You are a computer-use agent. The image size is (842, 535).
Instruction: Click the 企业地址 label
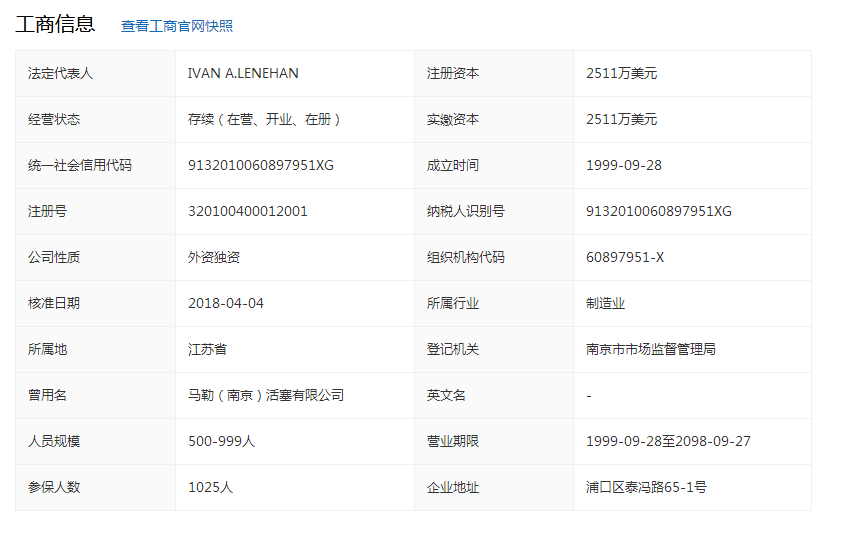[453, 487]
